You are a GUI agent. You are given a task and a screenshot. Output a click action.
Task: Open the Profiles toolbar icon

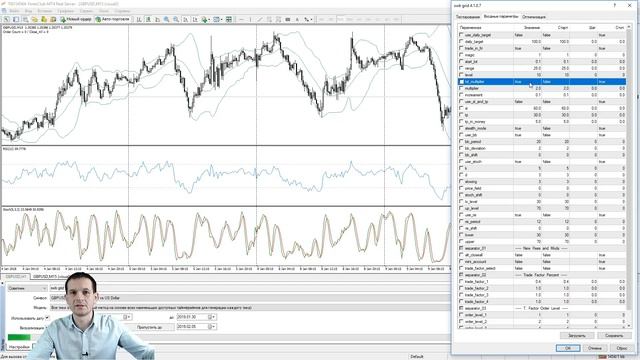[16, 19]
